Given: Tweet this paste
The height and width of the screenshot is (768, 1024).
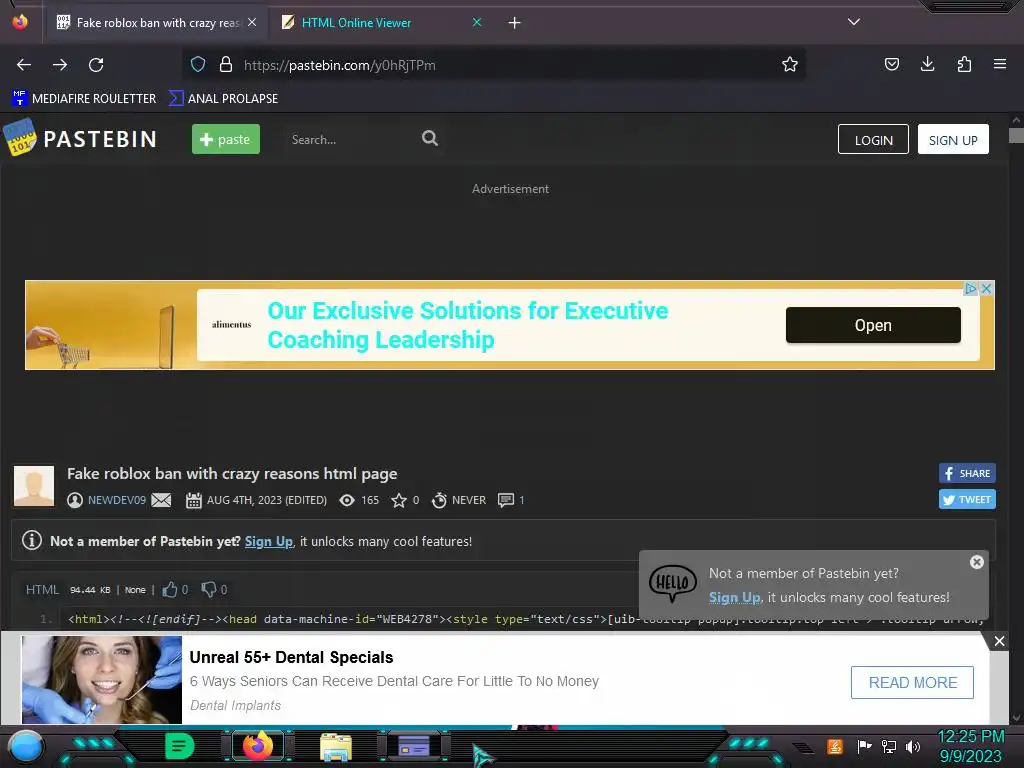Looking at the screenshot, I should coord(967,500).
